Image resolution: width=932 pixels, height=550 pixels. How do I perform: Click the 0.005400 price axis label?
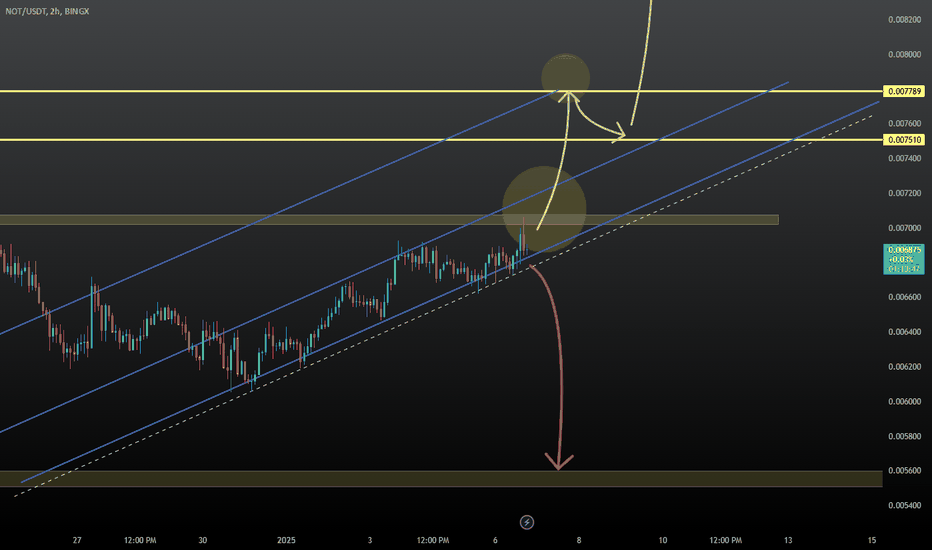904,505
